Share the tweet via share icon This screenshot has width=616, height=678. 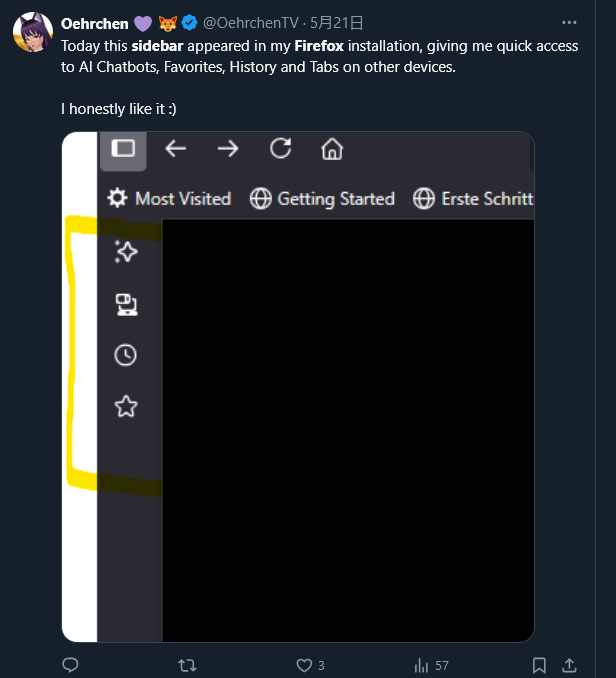pyautogui.click(x=569, y=665)
